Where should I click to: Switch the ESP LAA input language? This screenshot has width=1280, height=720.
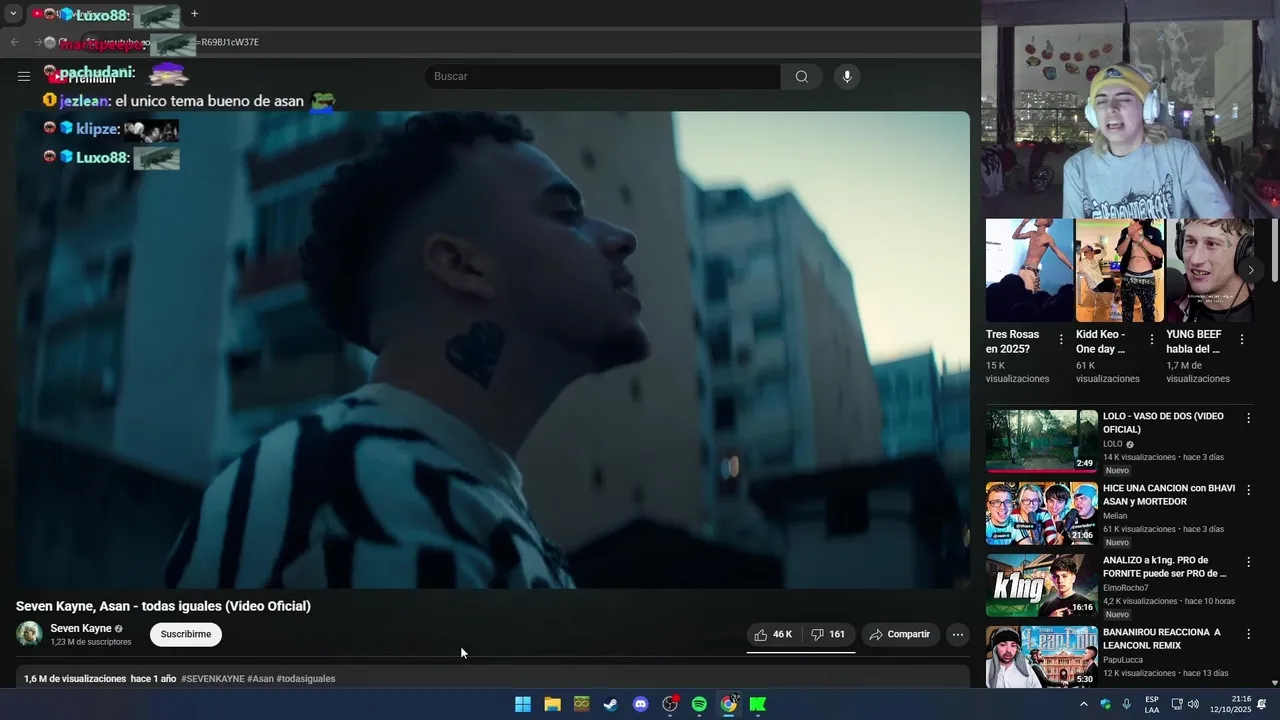click(x=1152, y=704)
